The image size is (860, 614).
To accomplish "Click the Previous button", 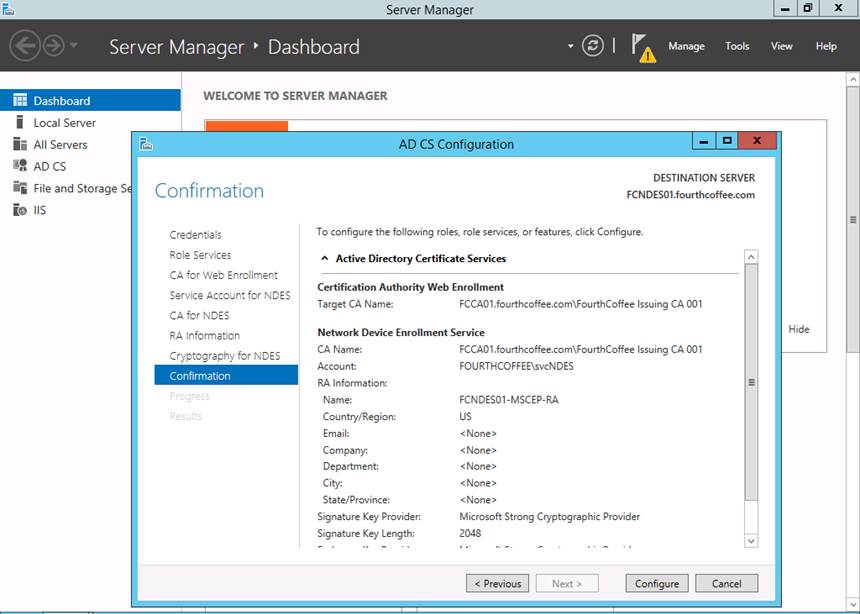I will [x=497, y=583].
